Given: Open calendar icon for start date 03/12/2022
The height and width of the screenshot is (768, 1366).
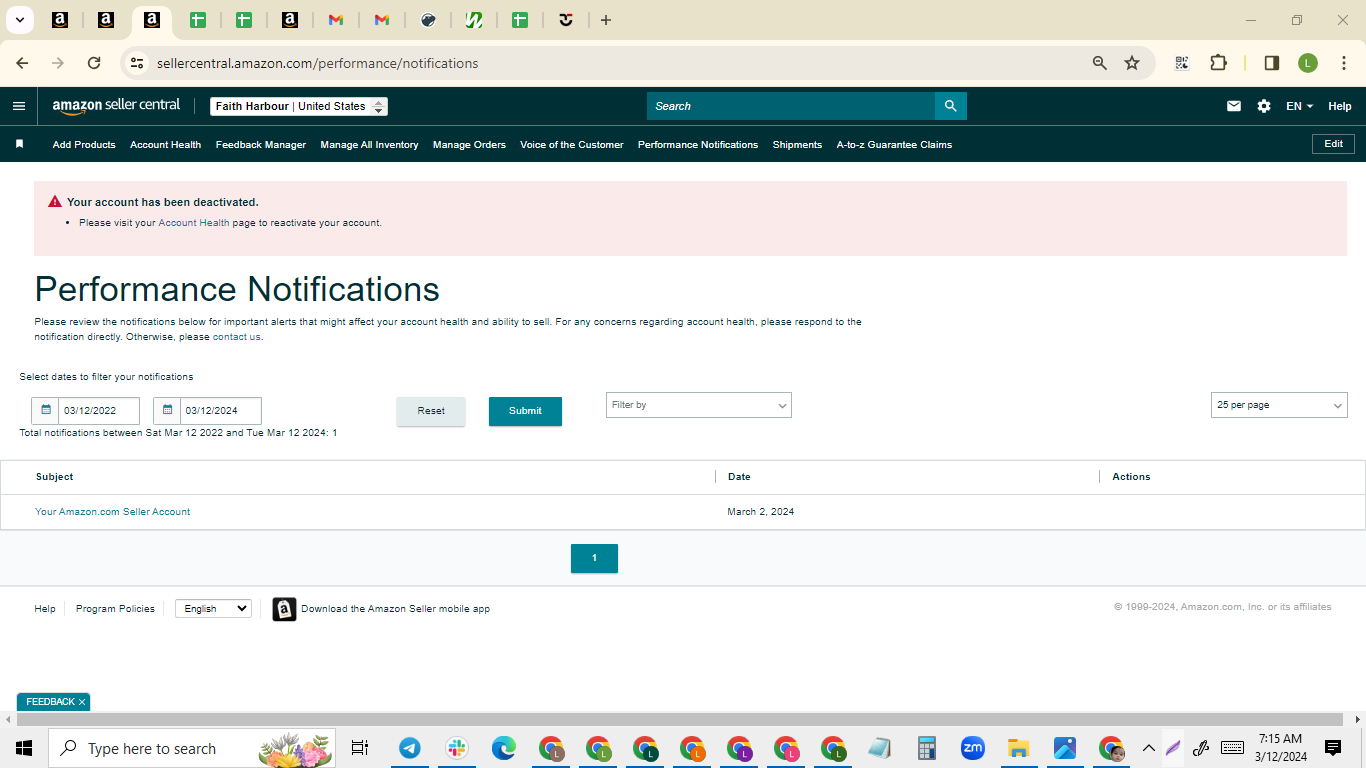Looking at the screenshot, I should coord(45,410).
